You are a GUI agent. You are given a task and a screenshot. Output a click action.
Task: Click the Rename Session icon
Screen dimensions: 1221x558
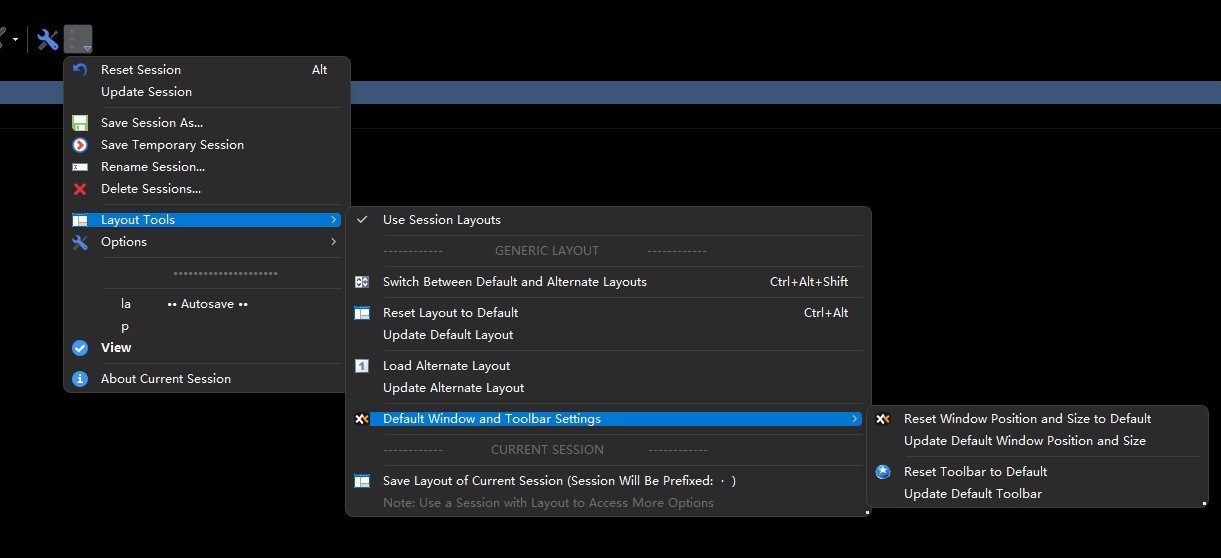coord(80,167)
